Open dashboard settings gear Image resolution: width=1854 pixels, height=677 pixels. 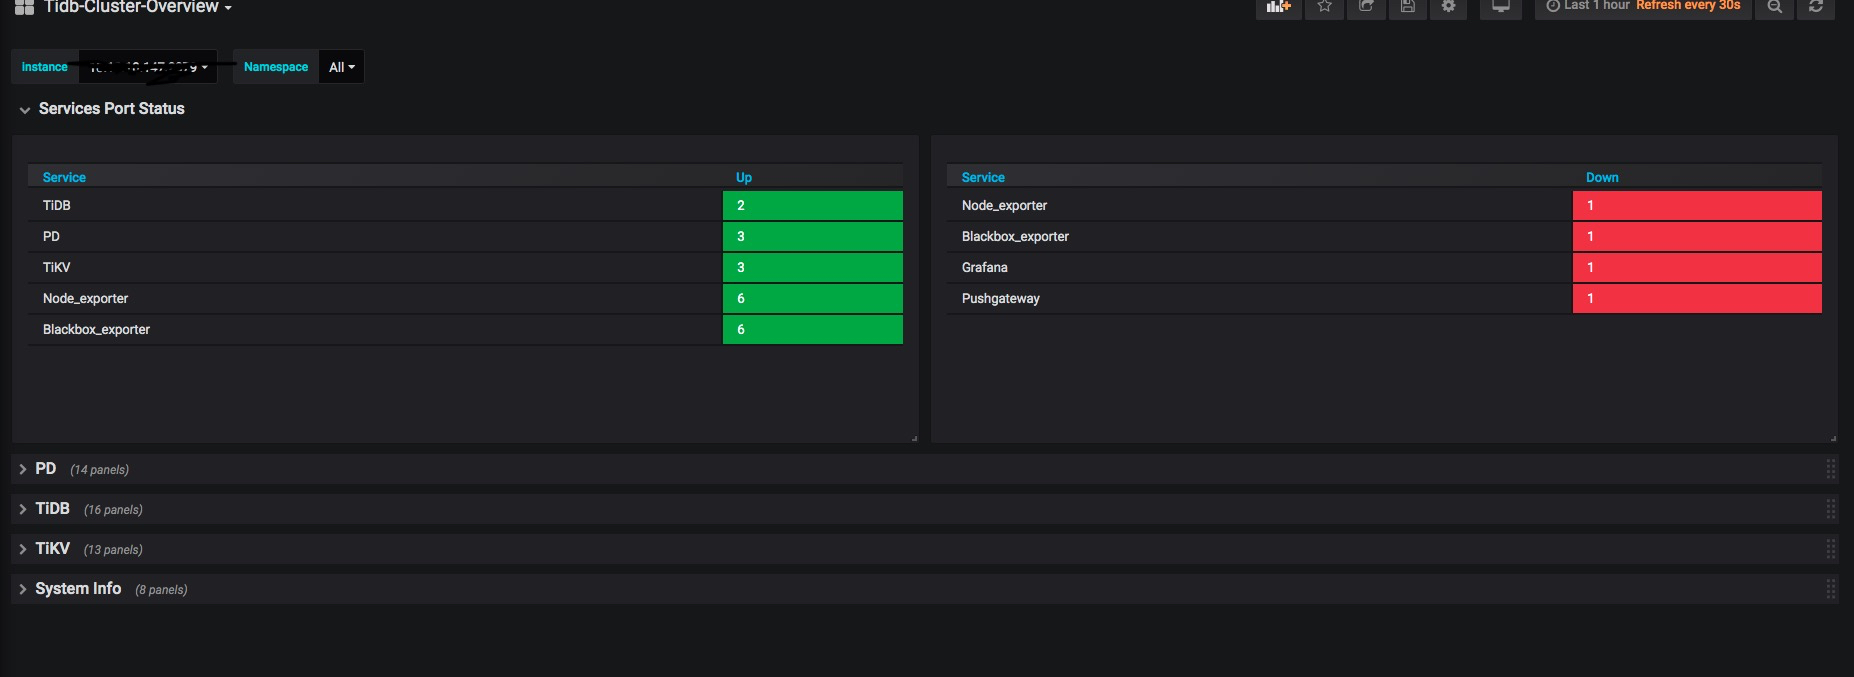pos(1448,7)
